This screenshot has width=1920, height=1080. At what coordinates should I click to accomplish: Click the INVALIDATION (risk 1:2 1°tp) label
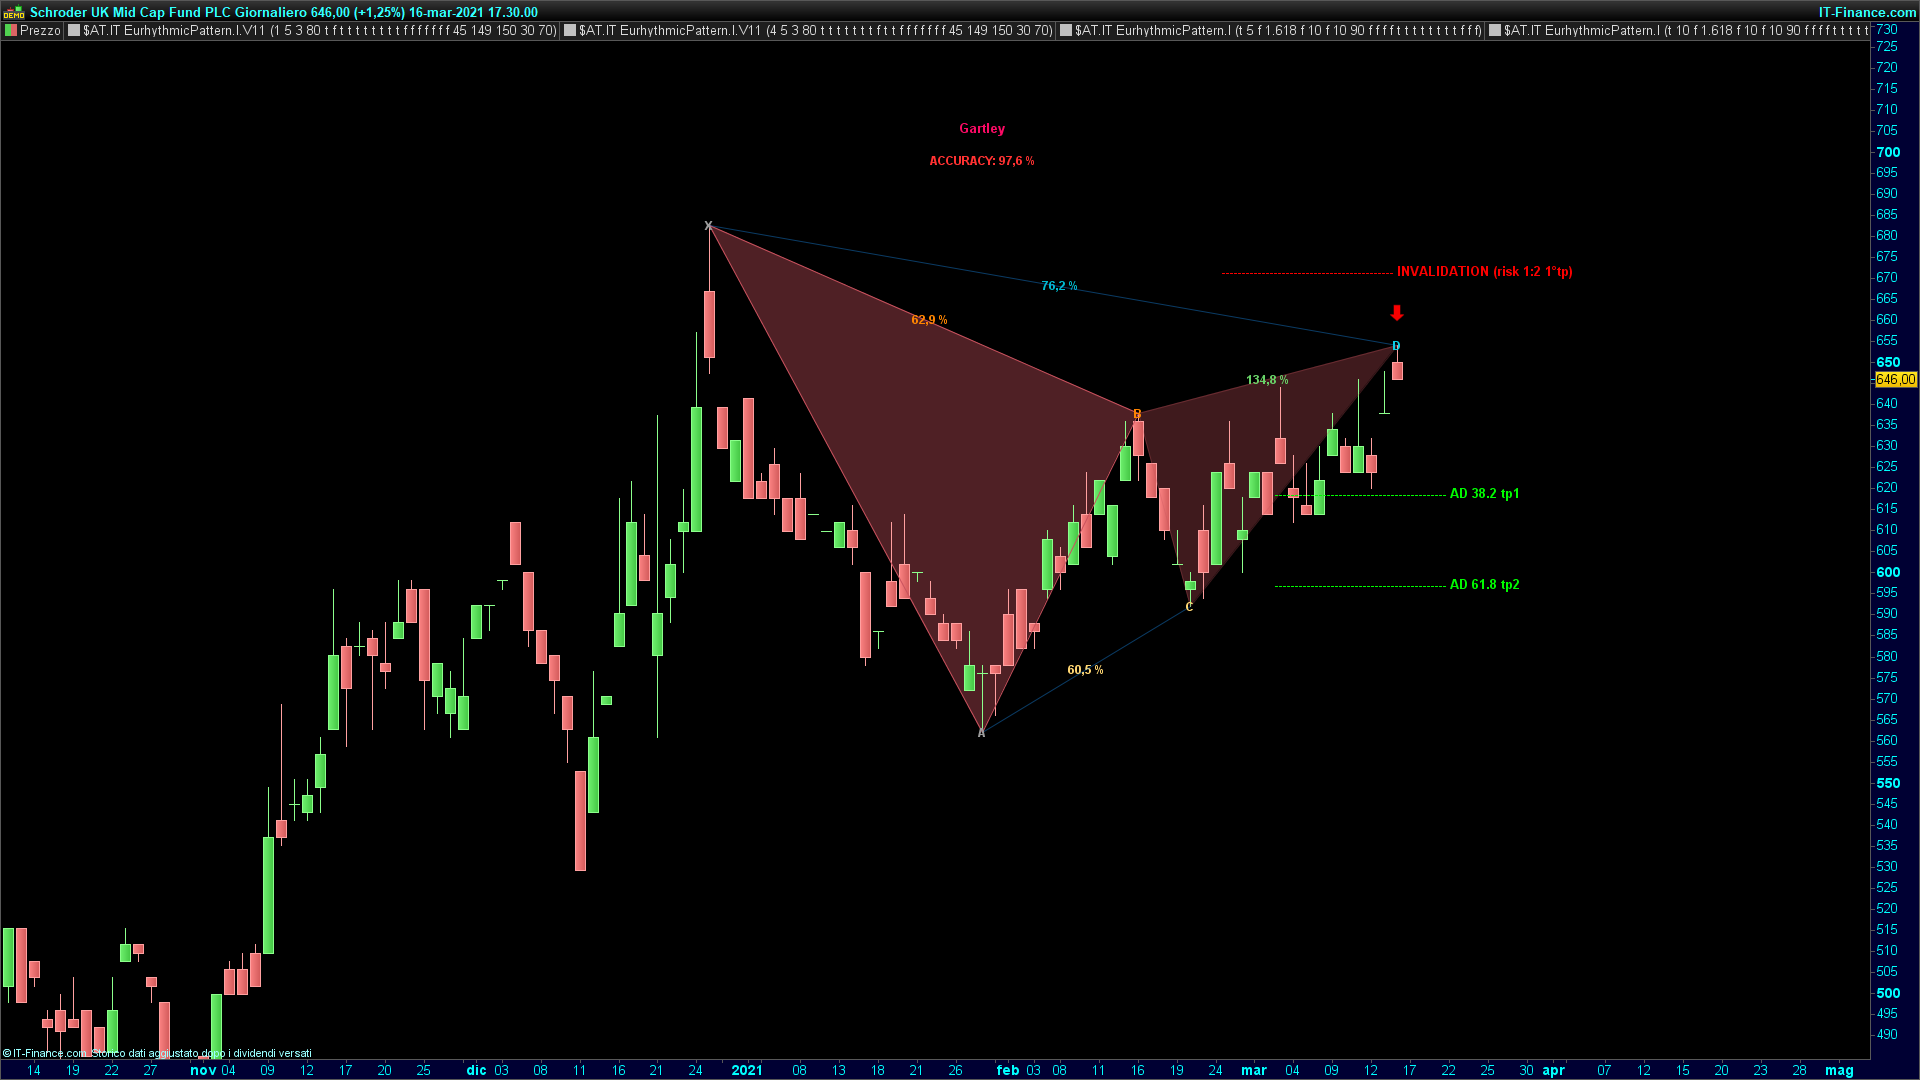(1484, 272)
